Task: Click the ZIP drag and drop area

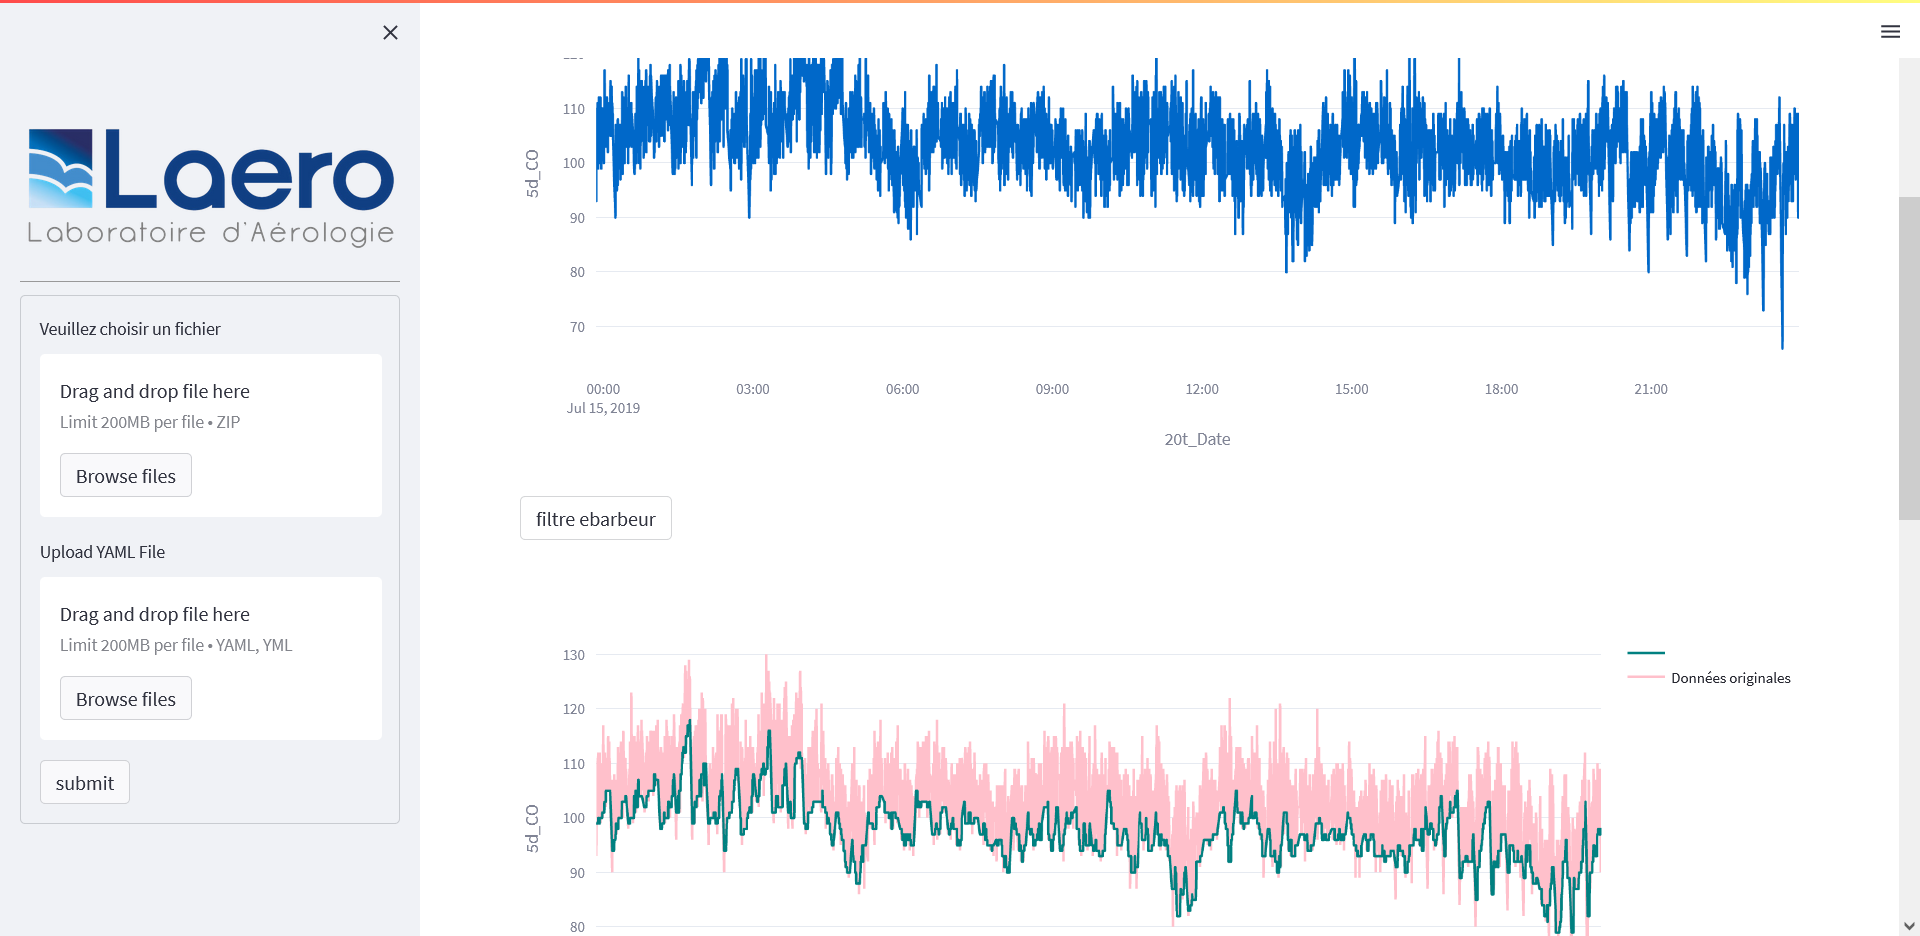Action: click(x=211, y=435)
